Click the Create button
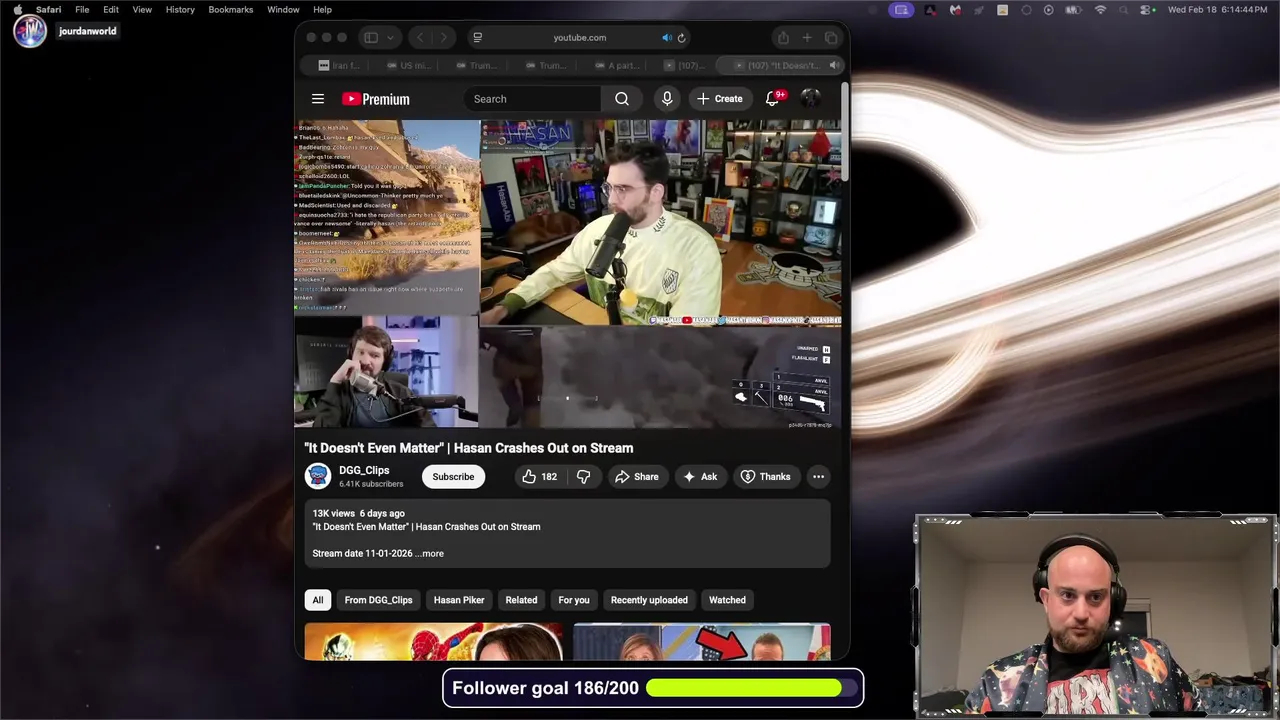1280x720 pixels. (720, 99)
